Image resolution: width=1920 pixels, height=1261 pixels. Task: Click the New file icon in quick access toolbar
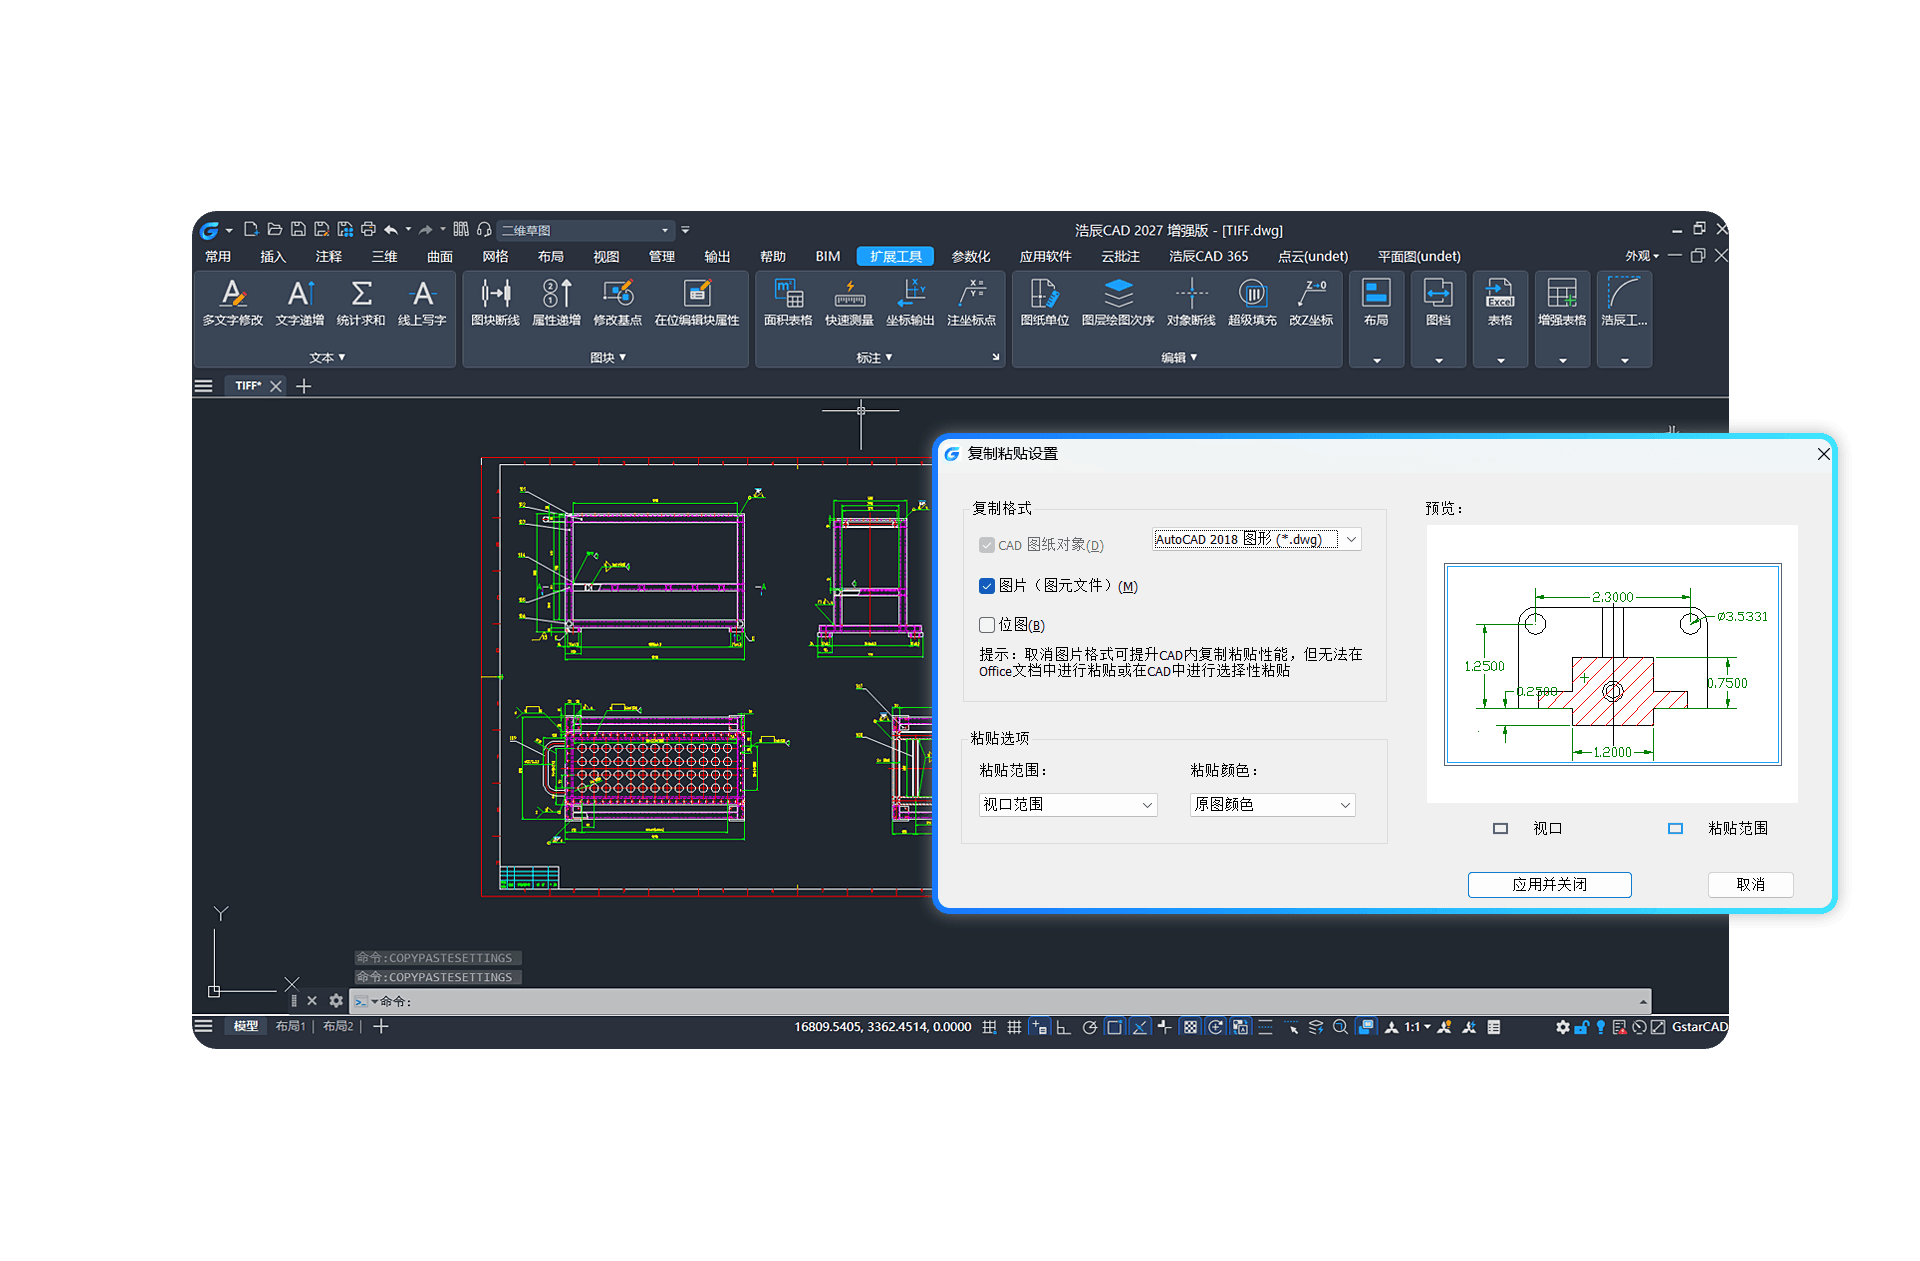[251, 230]
